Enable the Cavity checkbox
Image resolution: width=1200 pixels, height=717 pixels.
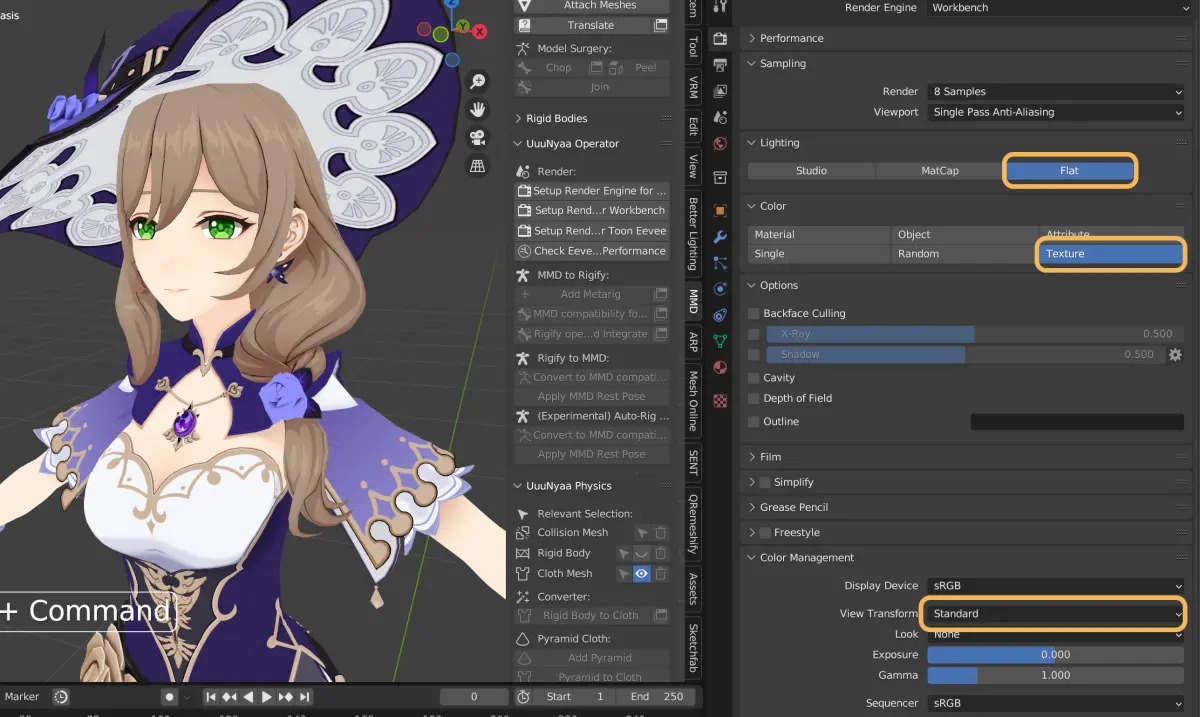[x=754, y=378]
